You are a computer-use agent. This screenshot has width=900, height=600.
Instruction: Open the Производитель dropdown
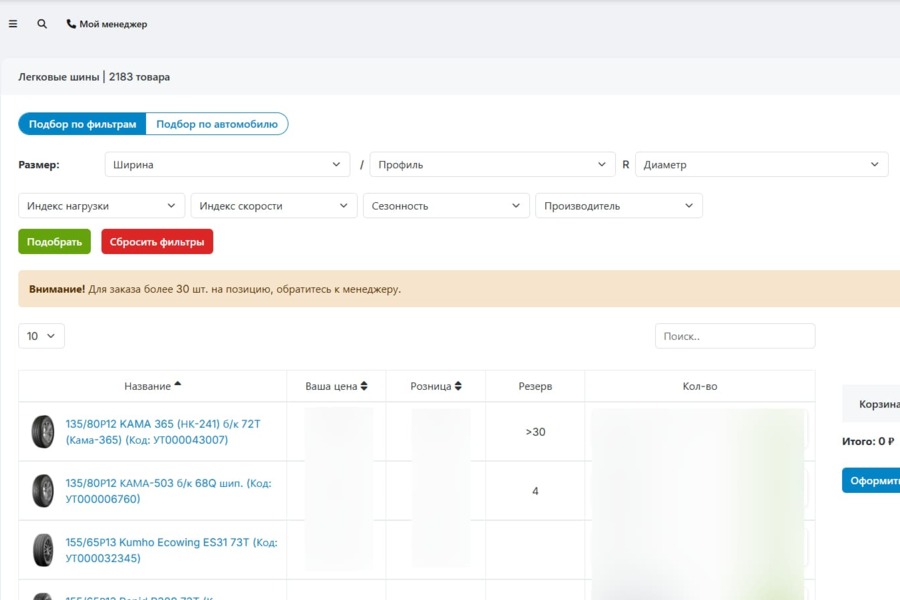[x=619, y=206]
